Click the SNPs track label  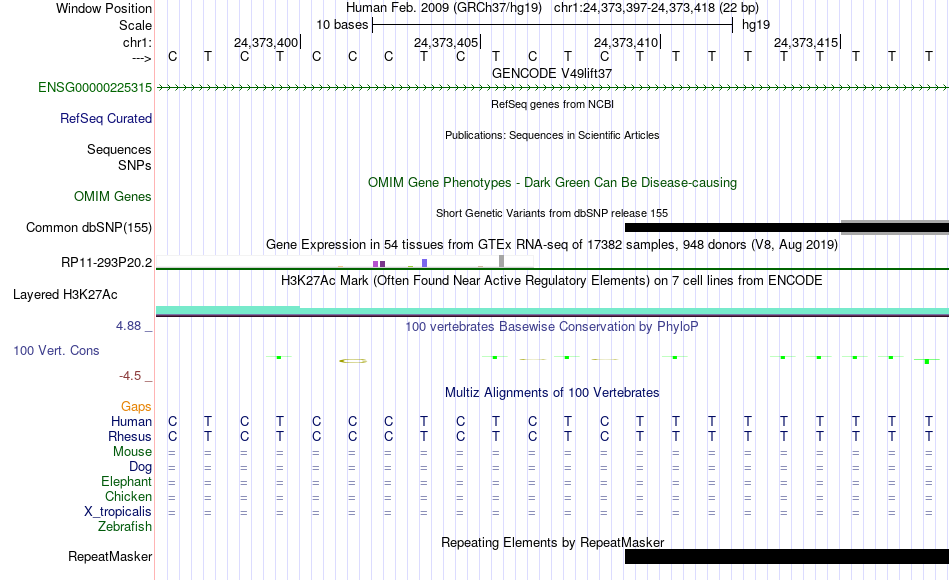tap(135, 165)
